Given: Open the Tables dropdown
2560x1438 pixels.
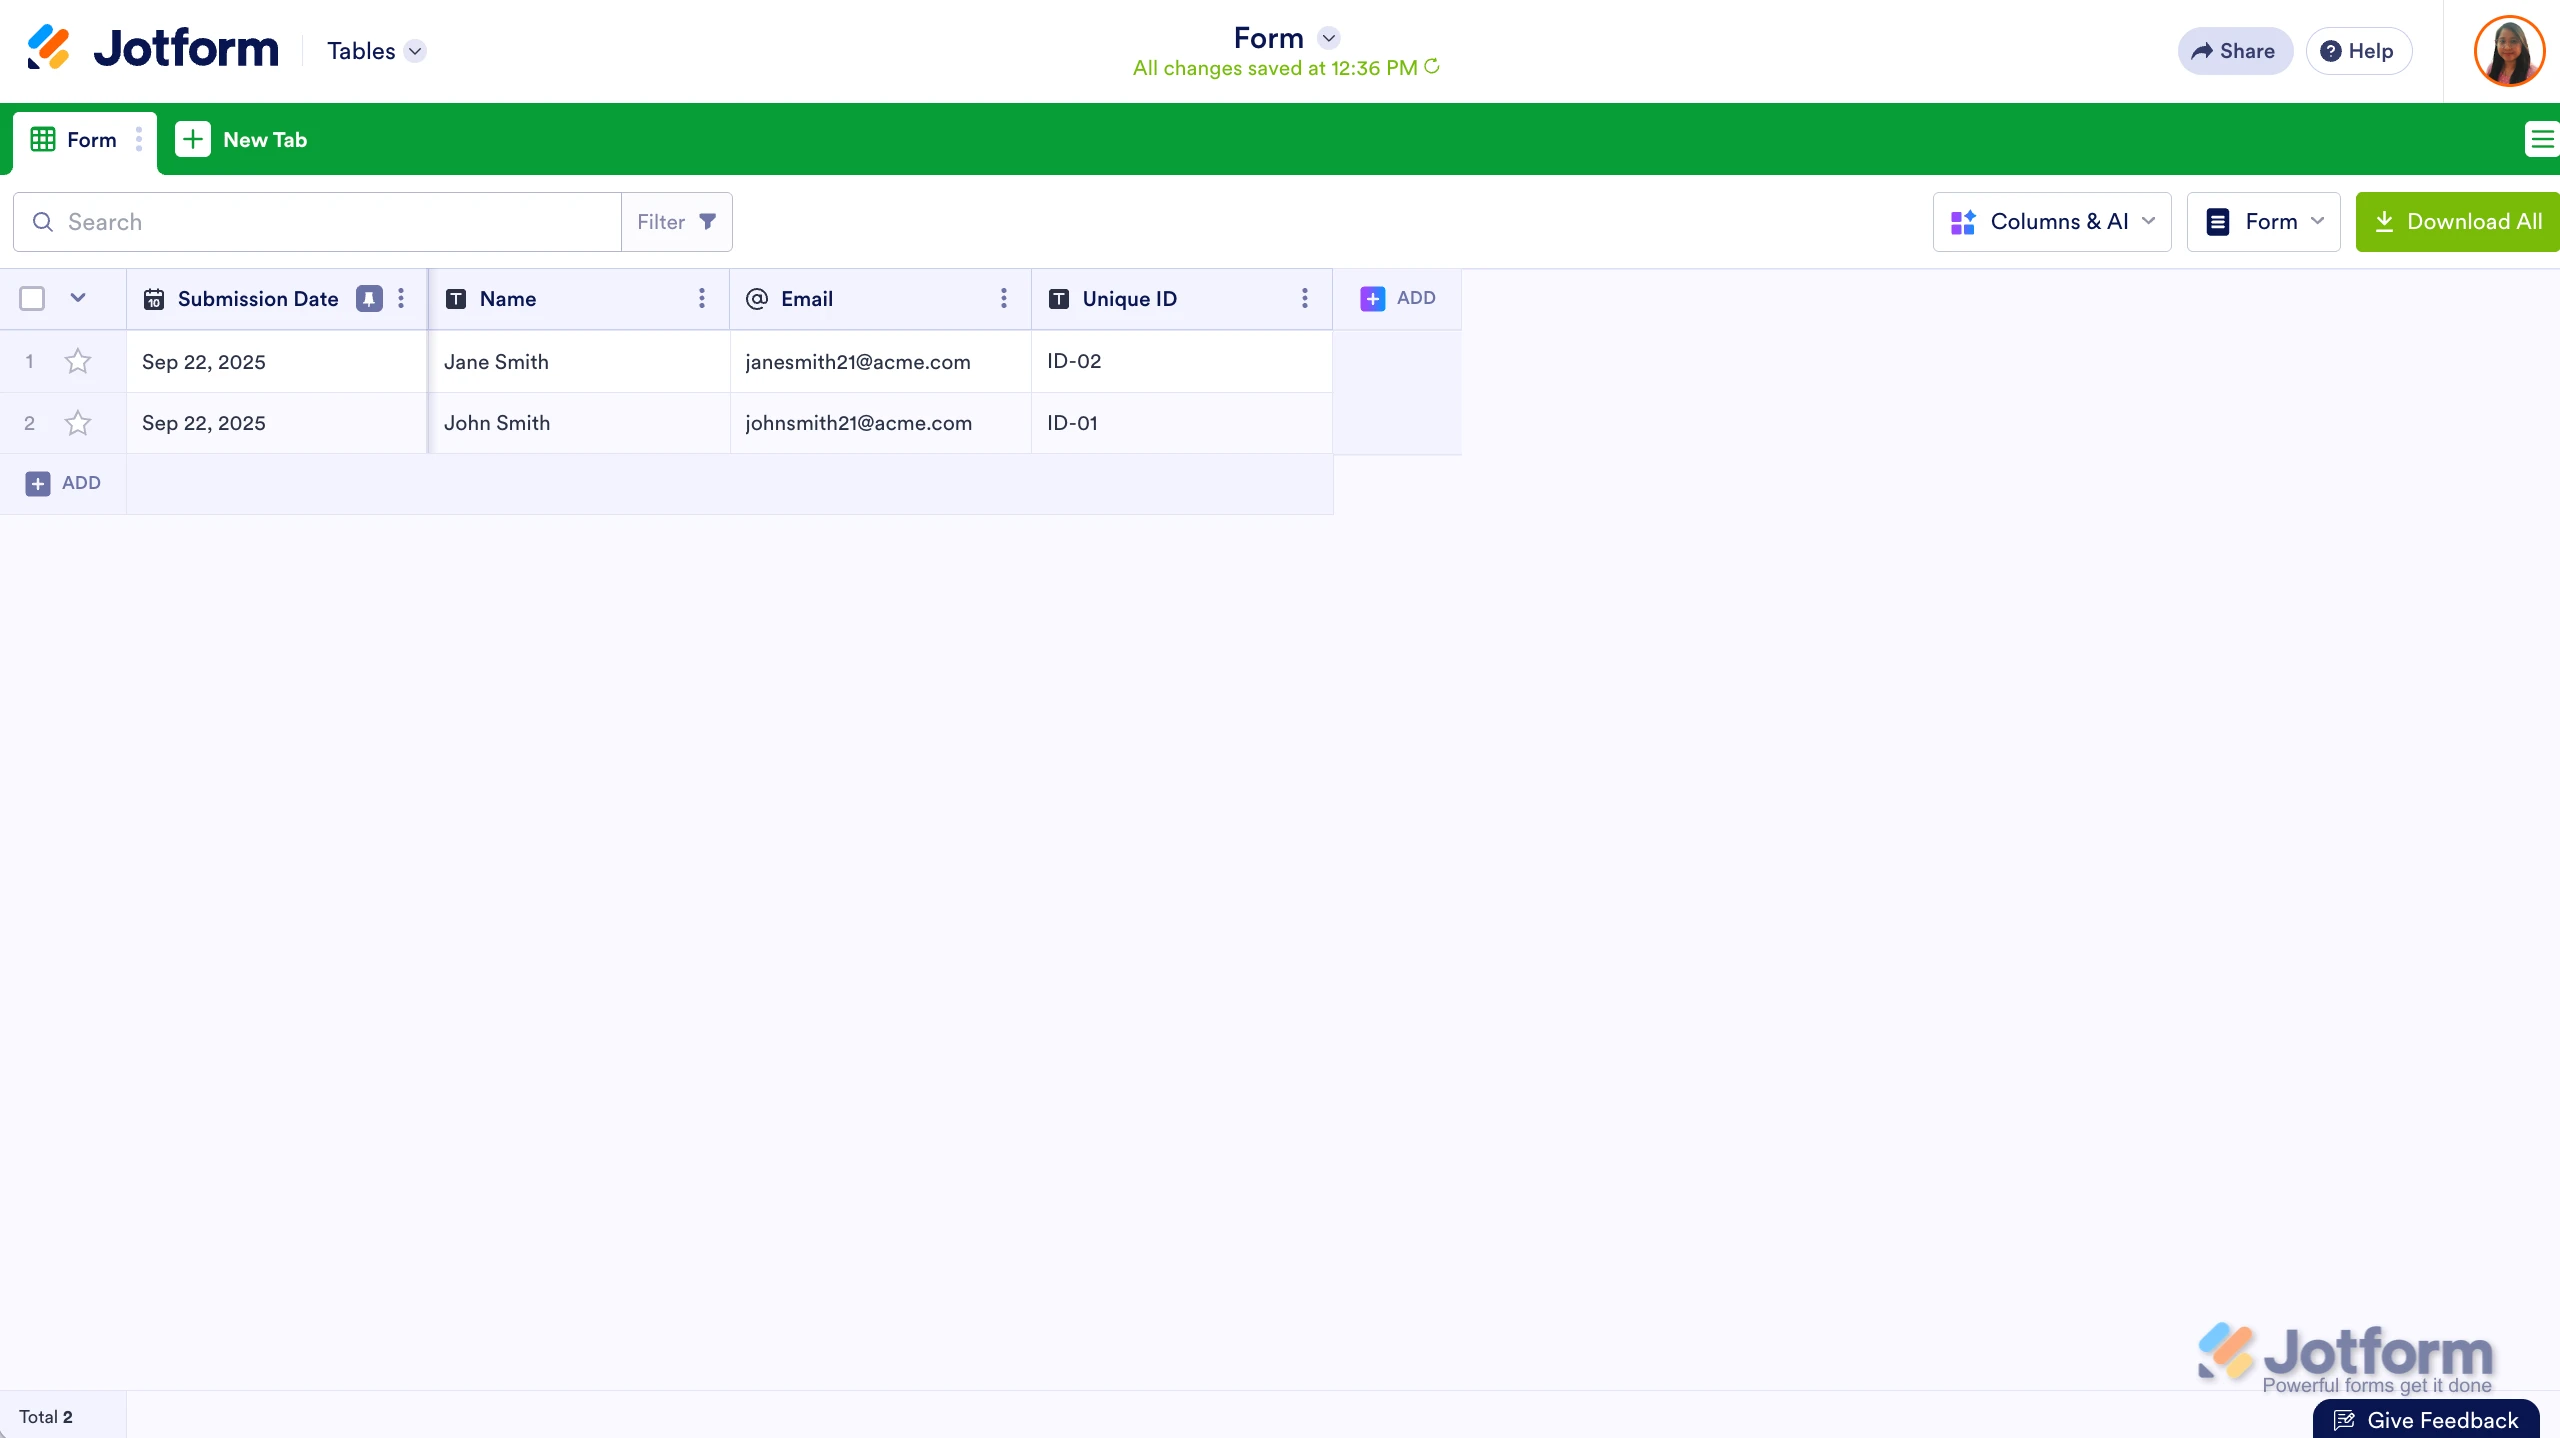Looking at the screenshot, I should pyautogui.click(x=376, y=50).
